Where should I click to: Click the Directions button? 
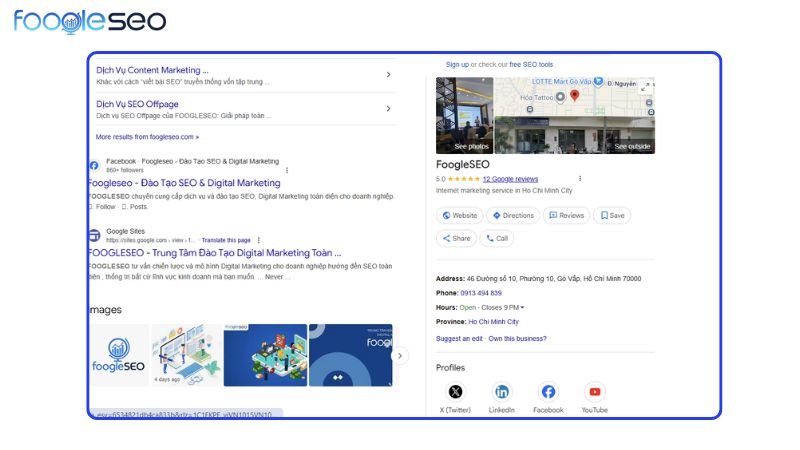click(x=512, y=215)
